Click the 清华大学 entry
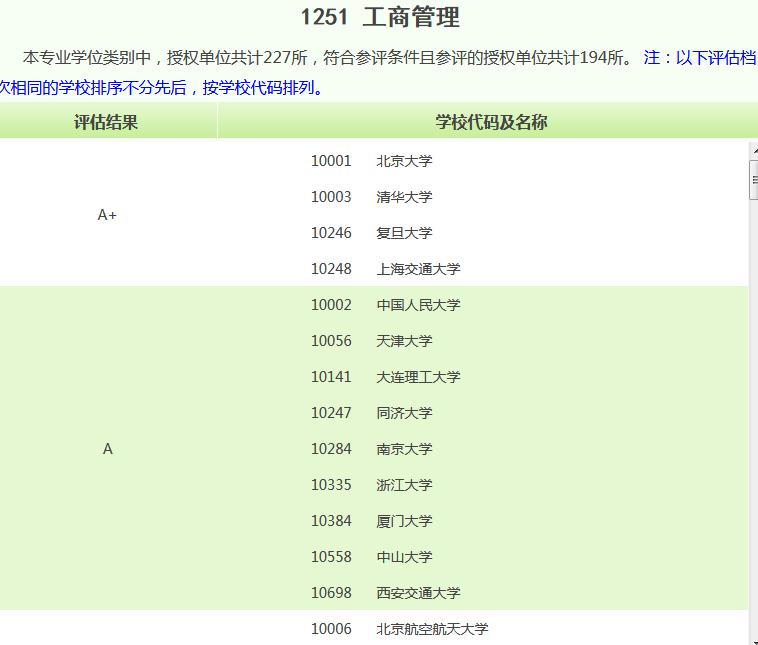 pyautogui.click(x=404, y=197)
